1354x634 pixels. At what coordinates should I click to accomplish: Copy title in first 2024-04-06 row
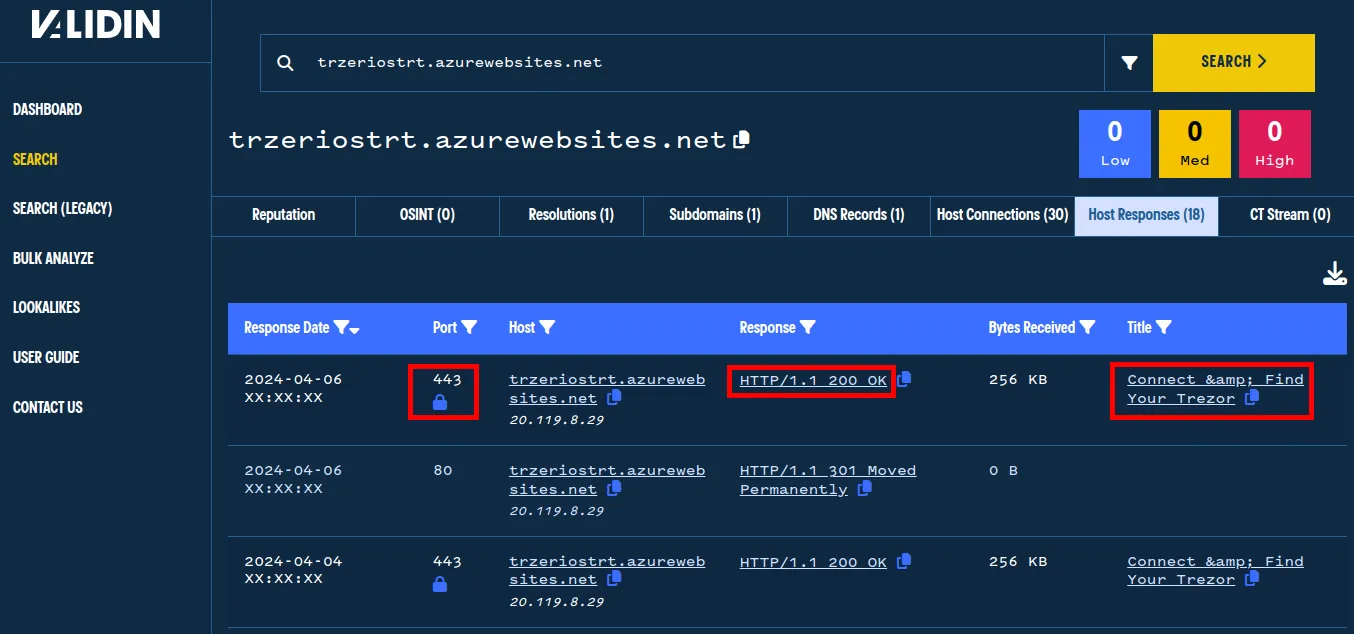(1252, 398)
